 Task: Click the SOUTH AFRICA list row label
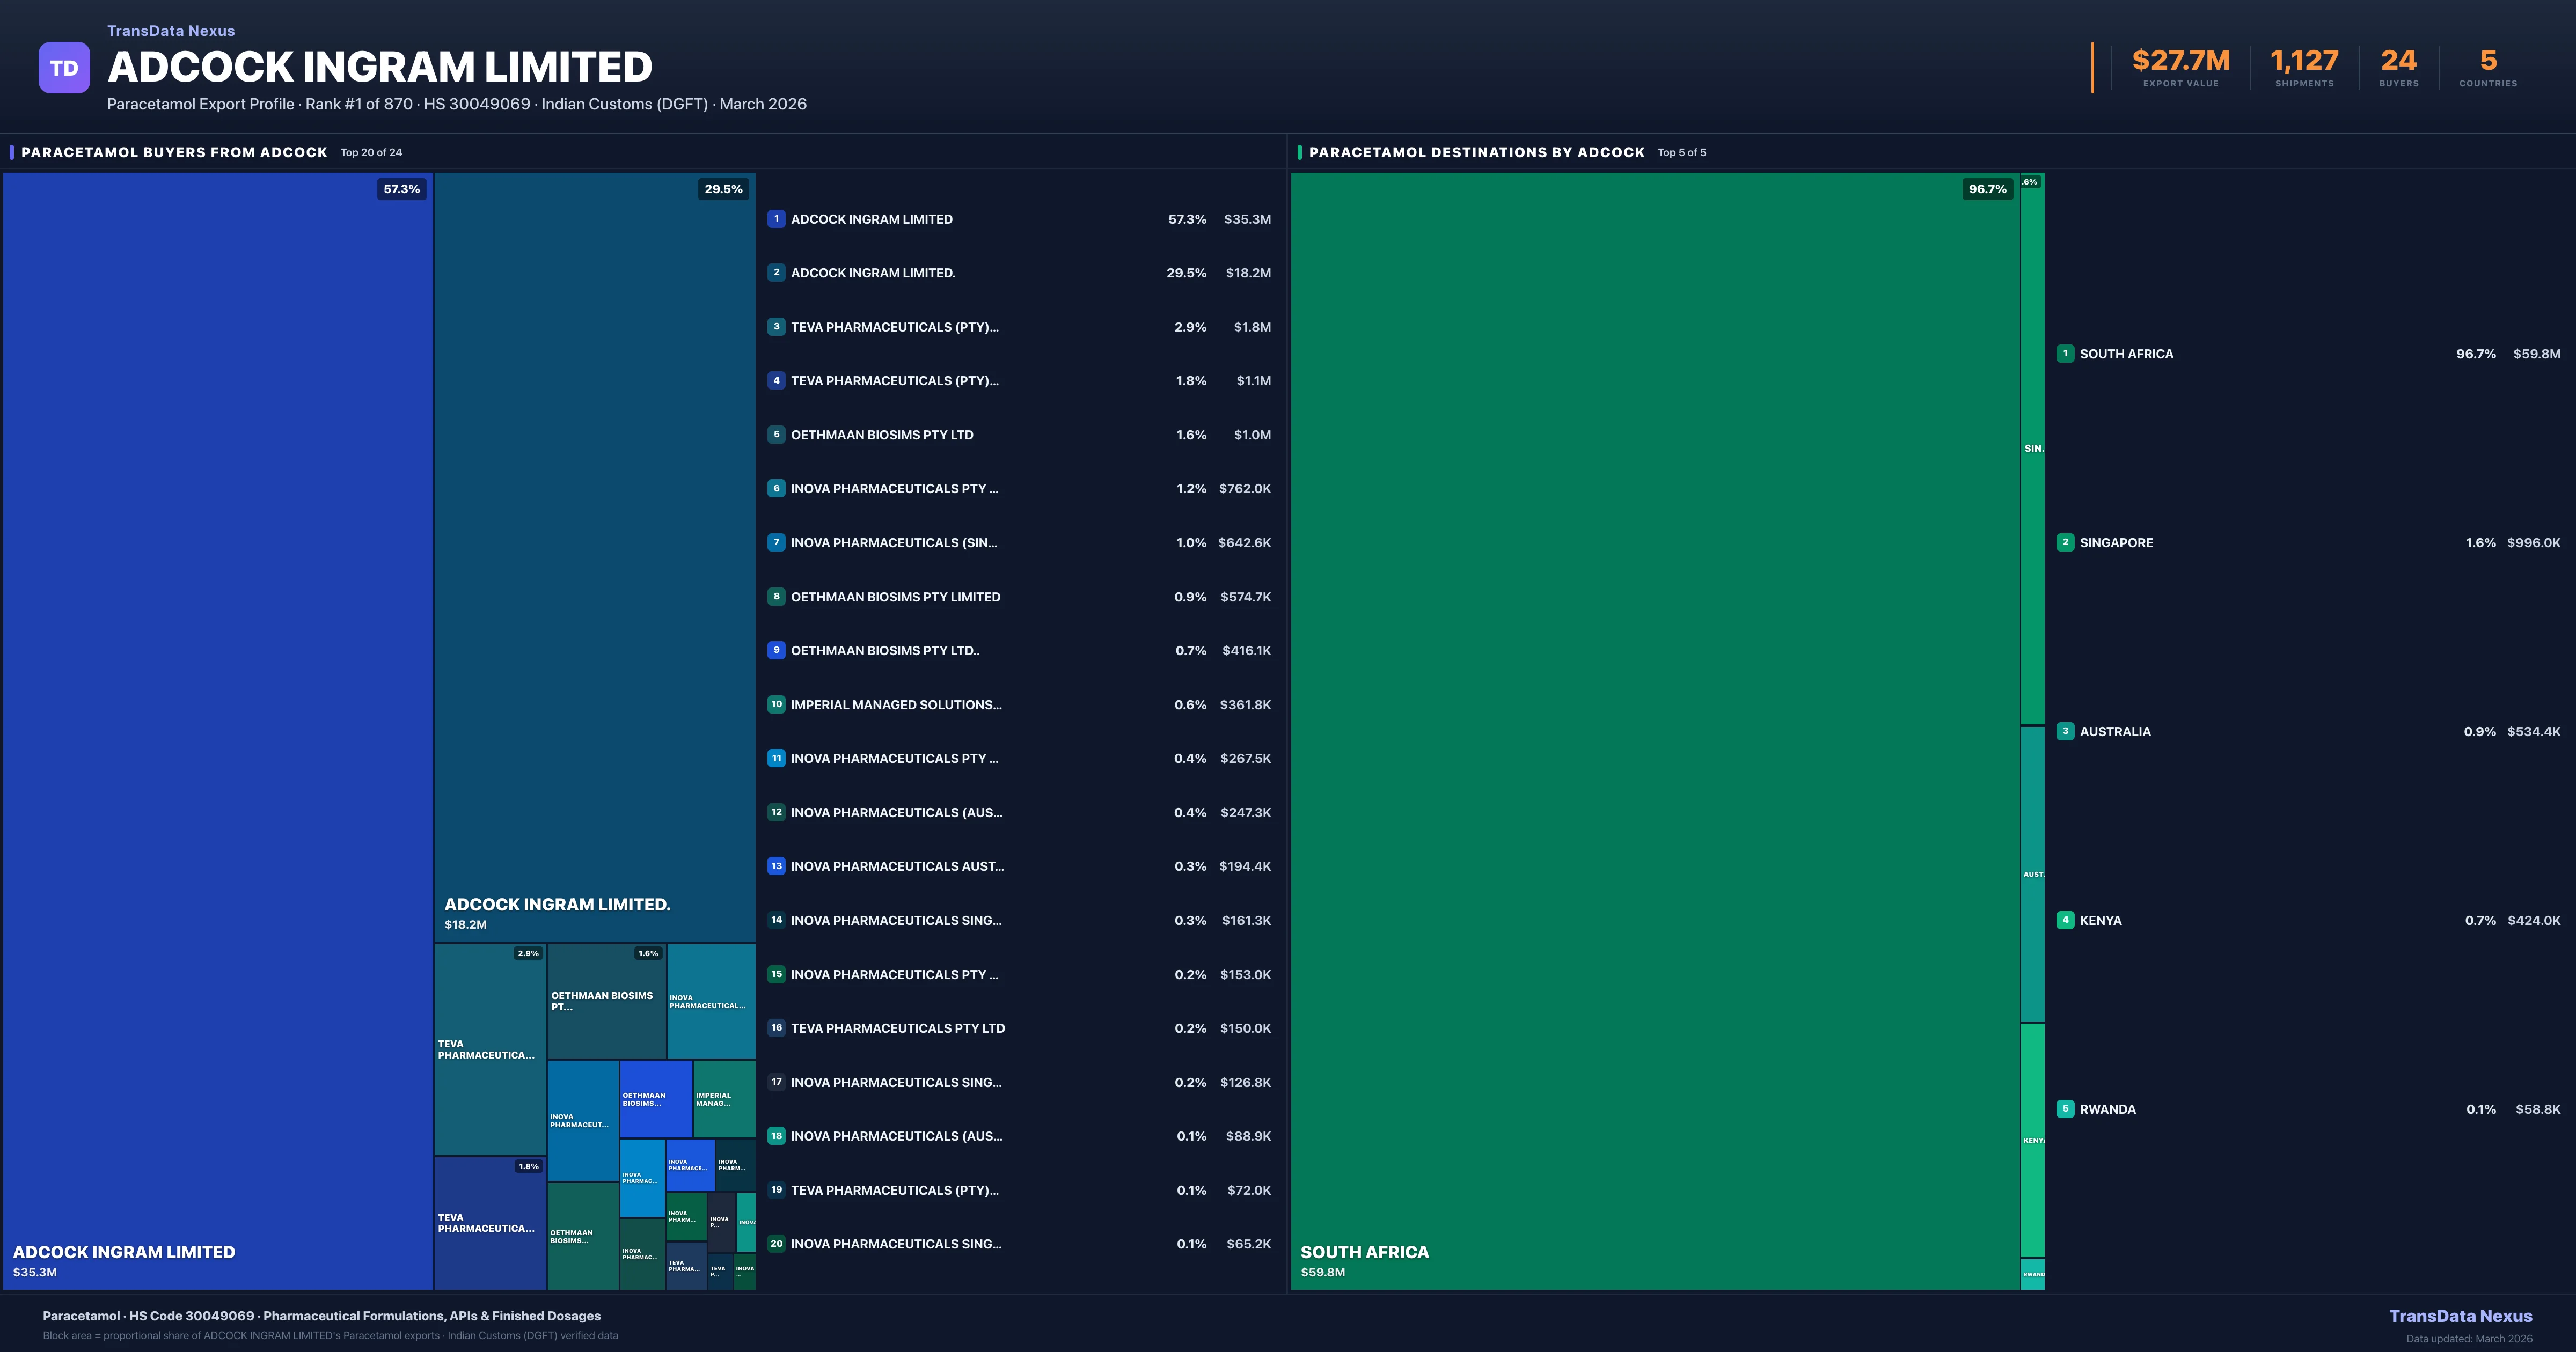pyautogui.click(x=2126, y=354)
